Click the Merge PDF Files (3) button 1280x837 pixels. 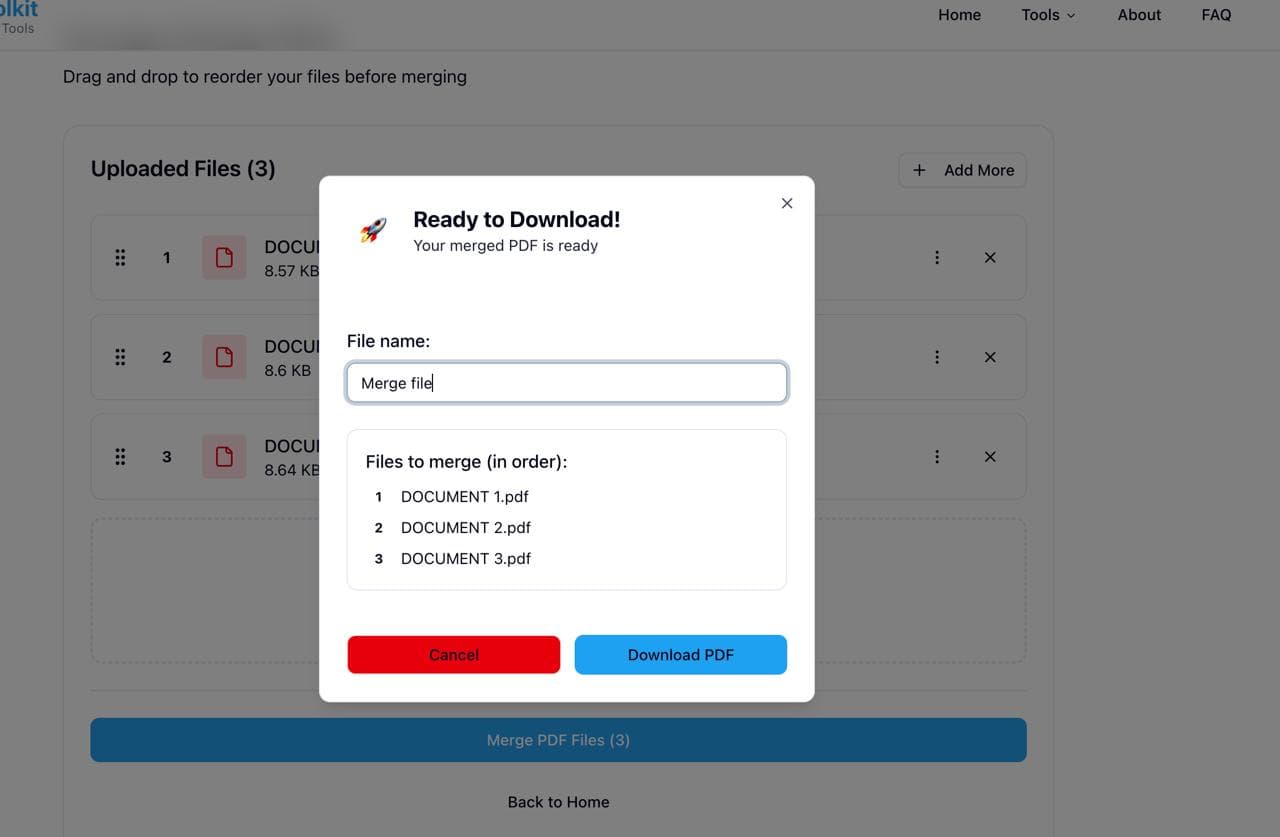click(x=558, y=740)
